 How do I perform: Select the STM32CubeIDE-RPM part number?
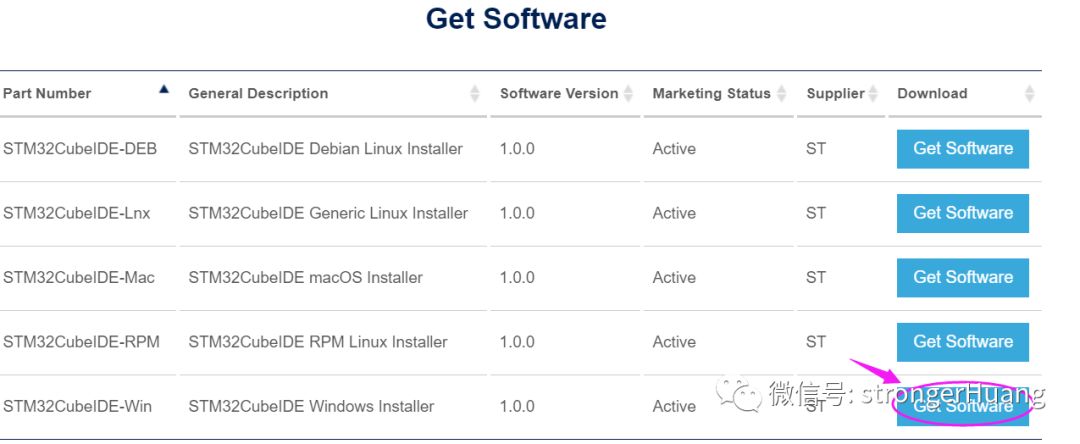click(81, 342)
